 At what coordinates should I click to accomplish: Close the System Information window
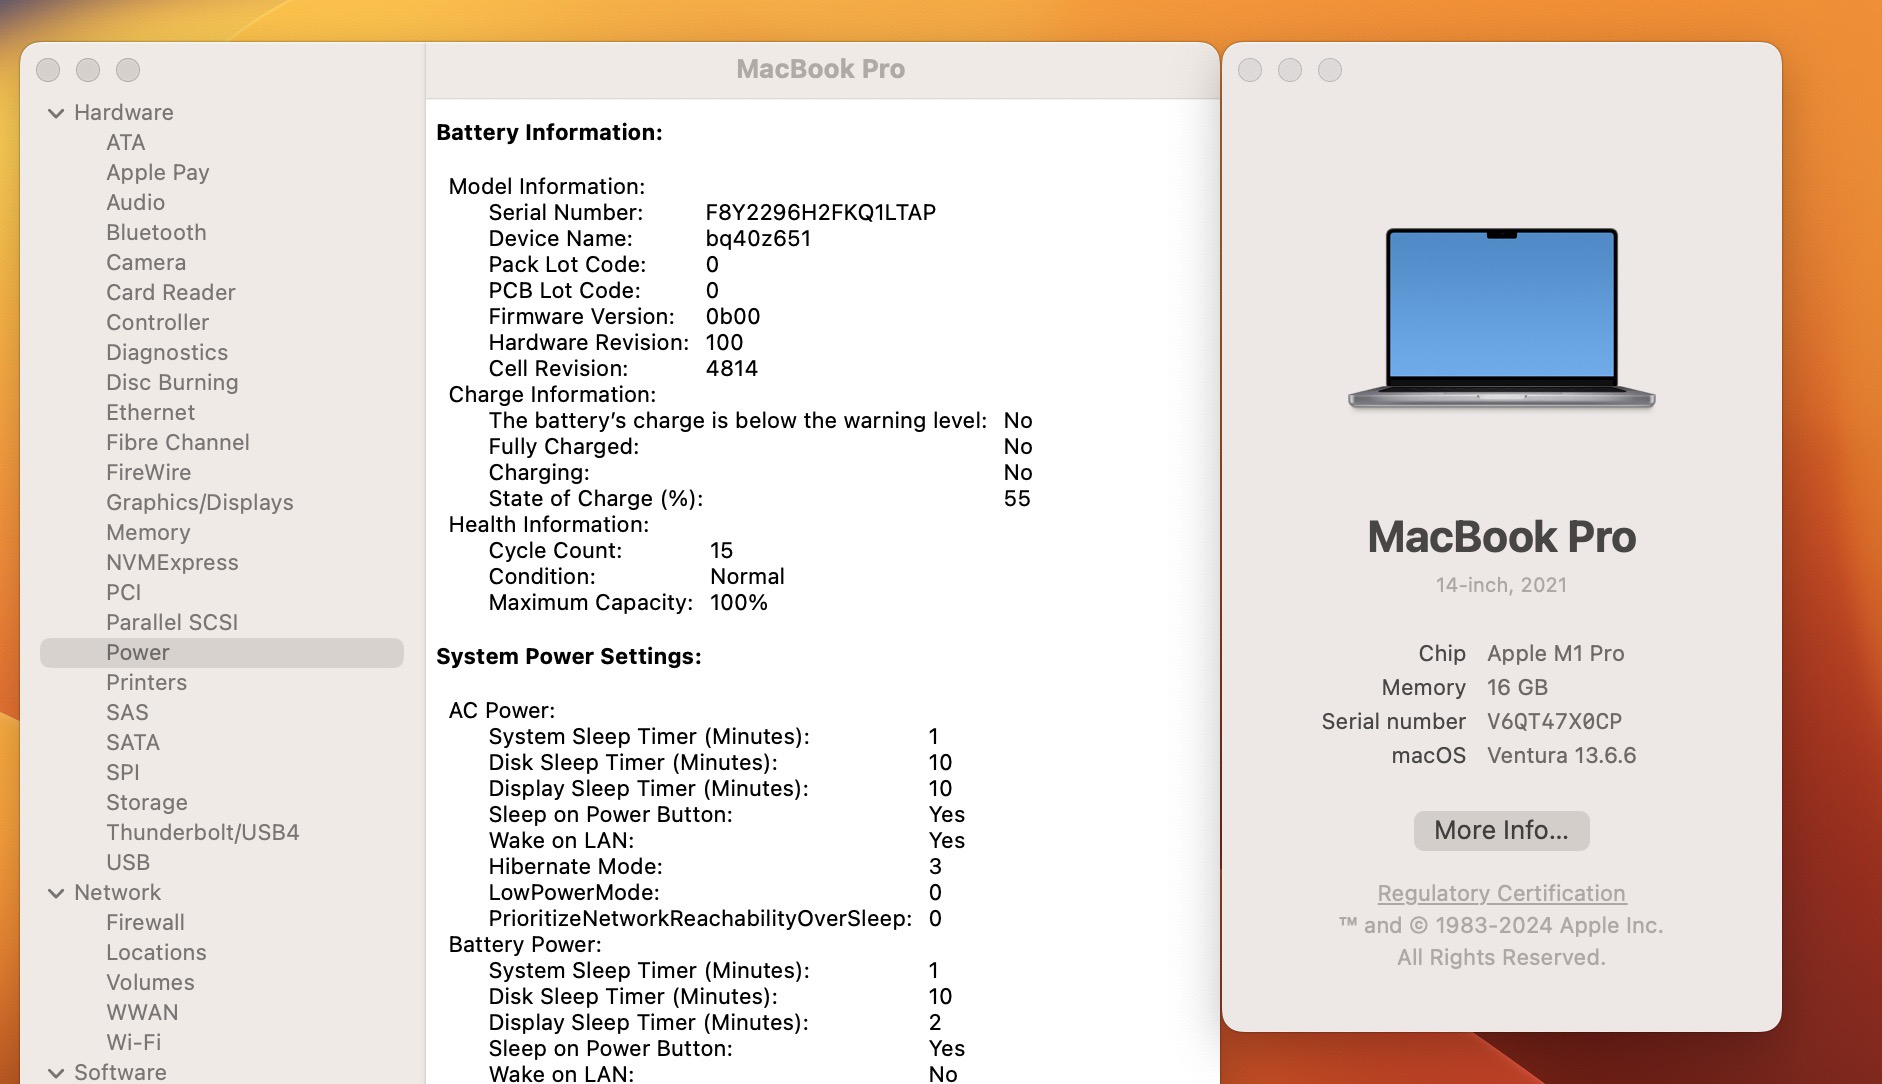coord(48,70)
